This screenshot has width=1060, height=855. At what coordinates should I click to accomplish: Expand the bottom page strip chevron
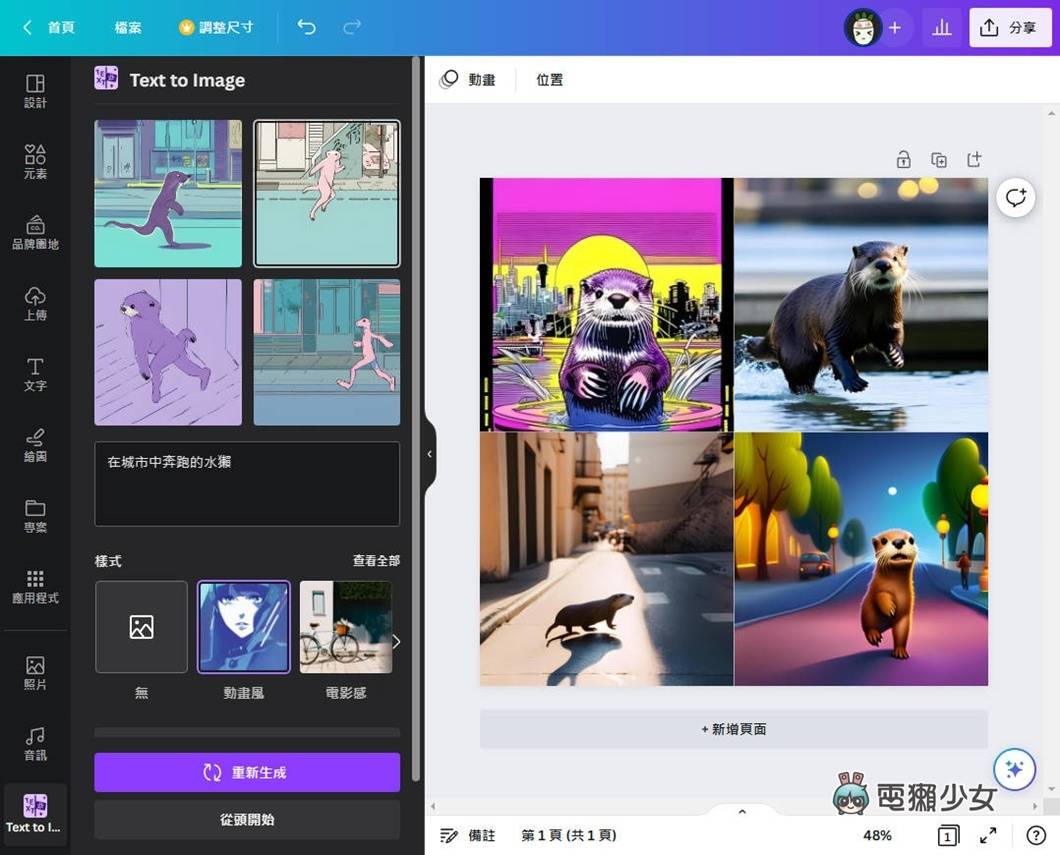[x=741, y=811]
